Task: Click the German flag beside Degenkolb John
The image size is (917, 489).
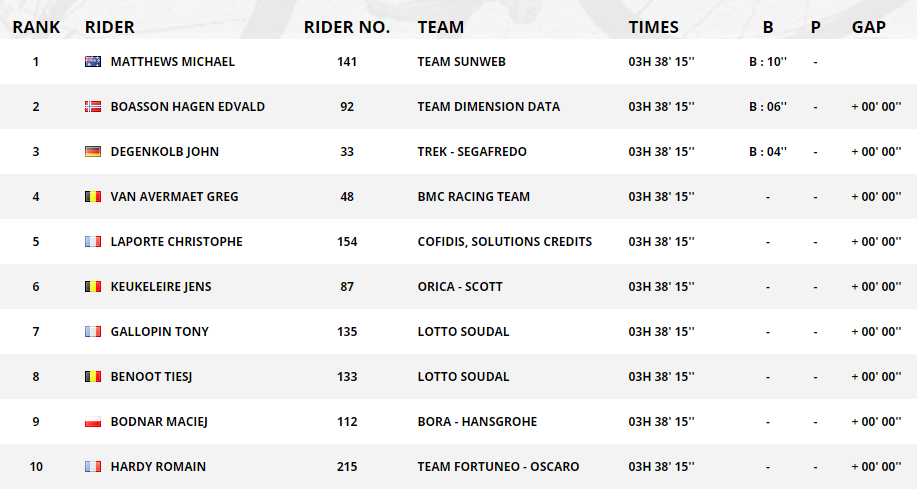Action: 93,152
